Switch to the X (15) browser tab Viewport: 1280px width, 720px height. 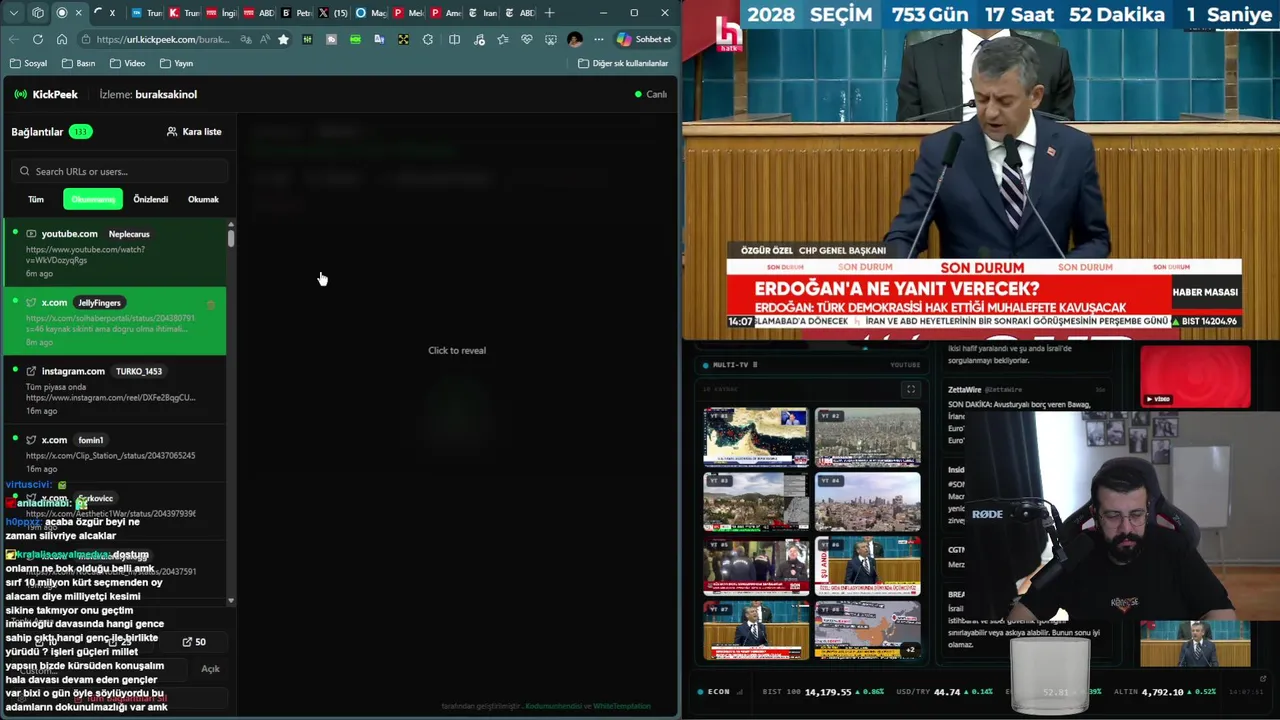pyautogui.click(x=334, y=13)
